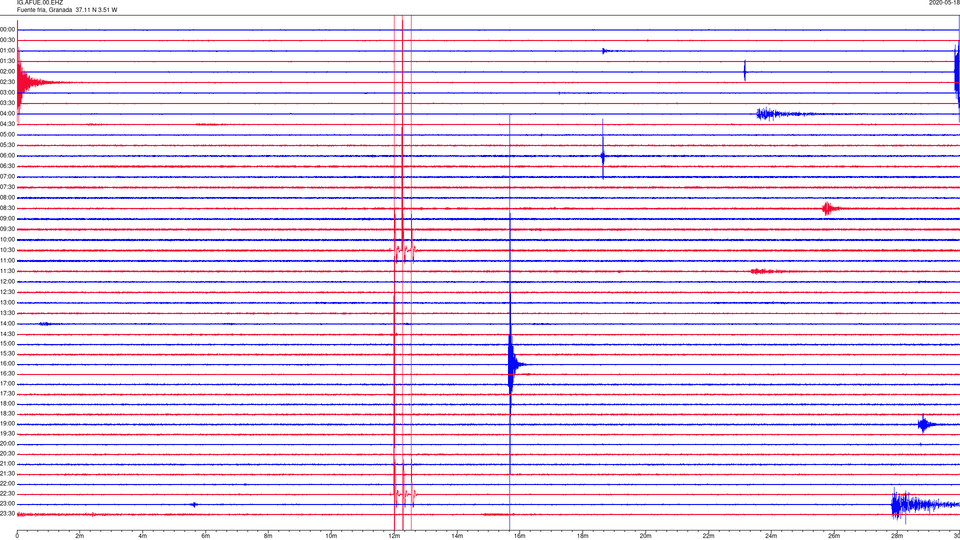Click the small blue event on 01:00 trace

click(x=606, y=51)
